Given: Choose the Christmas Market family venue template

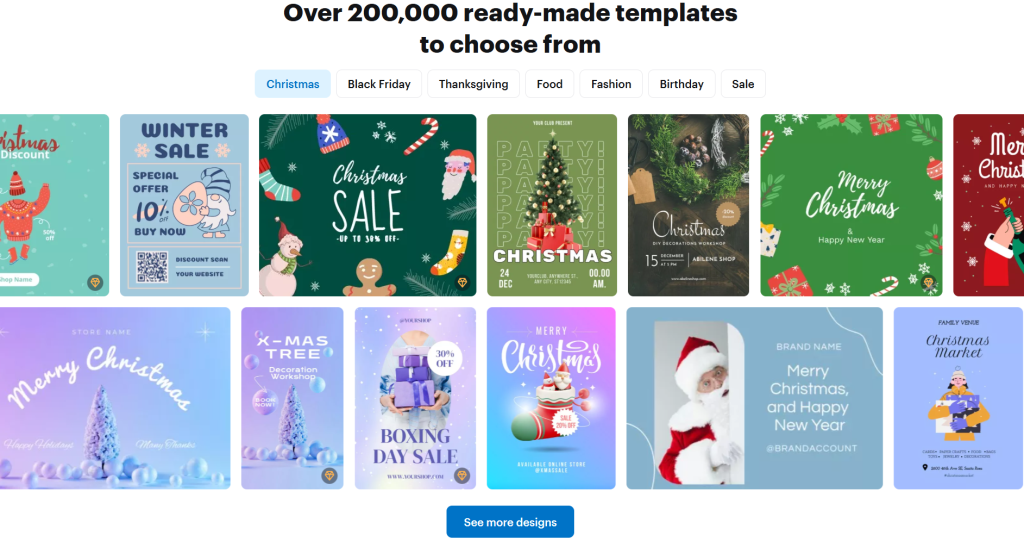Looking at the screenshot, I should point(958,398).
